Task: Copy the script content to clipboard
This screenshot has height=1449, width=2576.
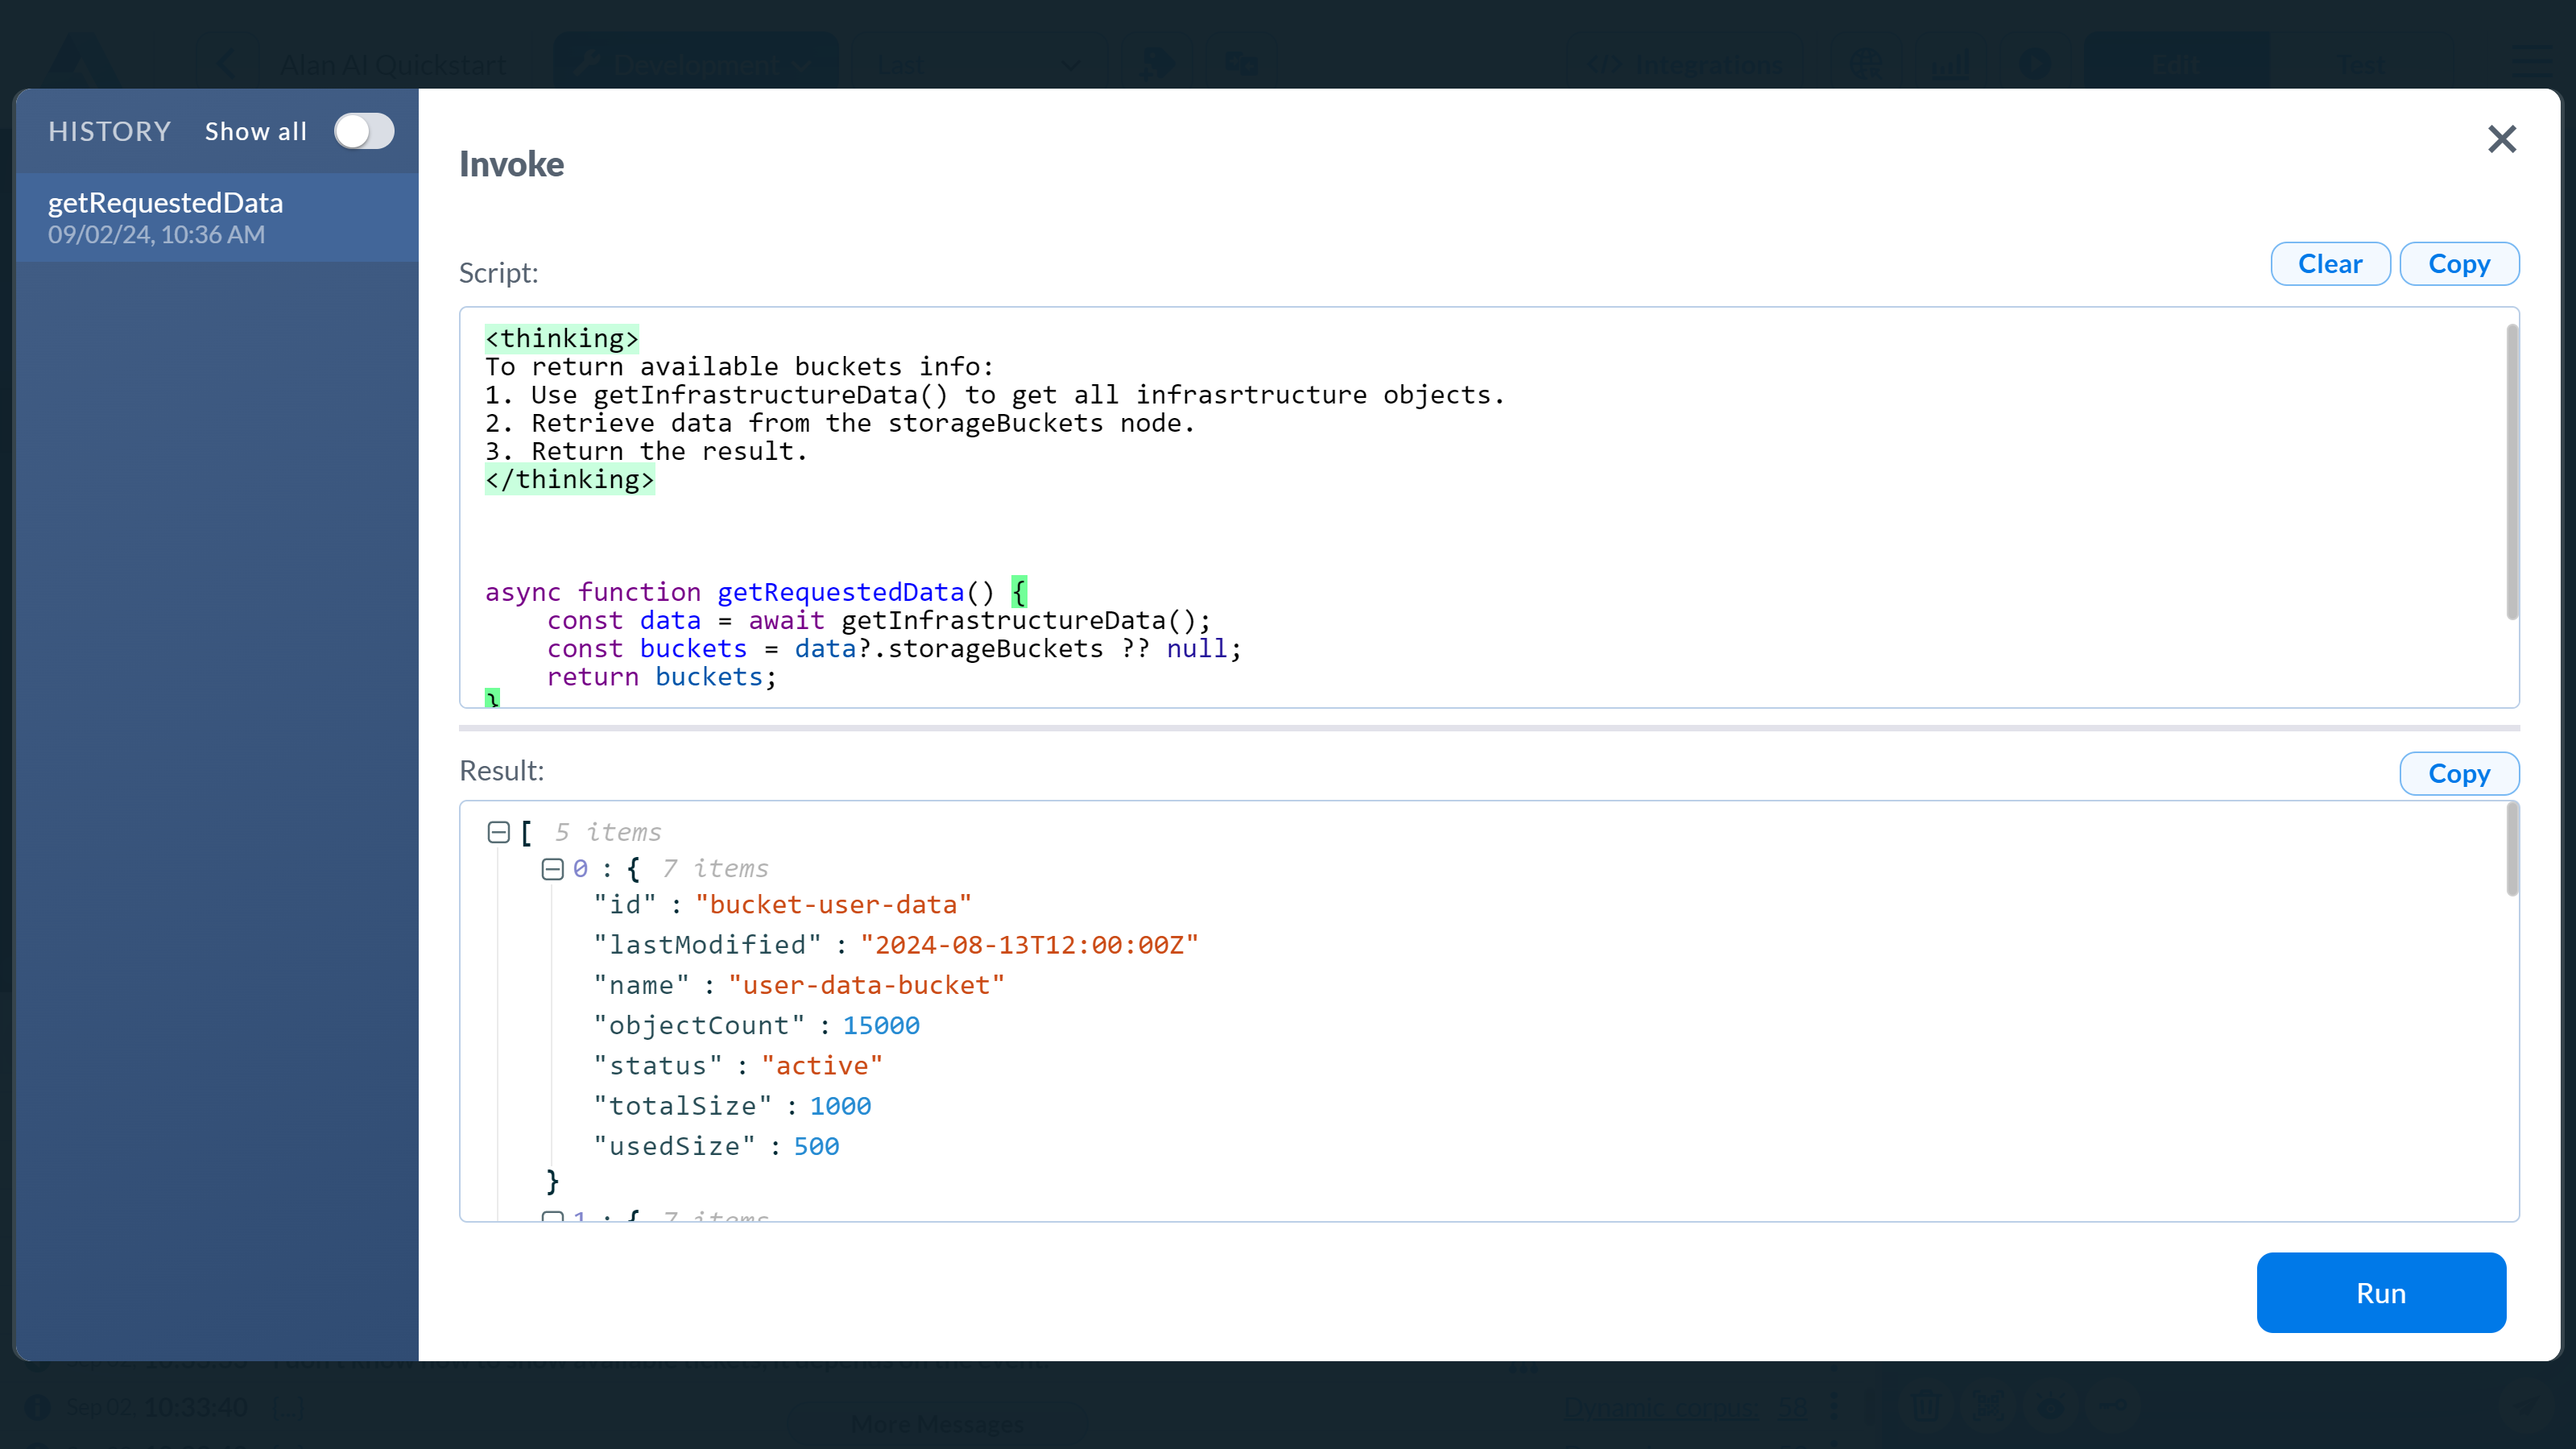Action: pyautogui.click(x=2459, y=263)
